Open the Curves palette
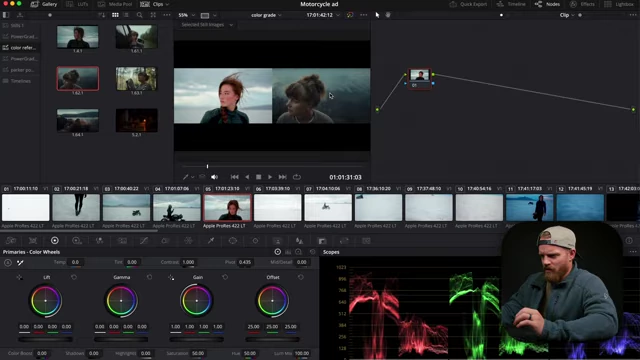The height and width of the screenshot is (360, 640). pos(144,241)
